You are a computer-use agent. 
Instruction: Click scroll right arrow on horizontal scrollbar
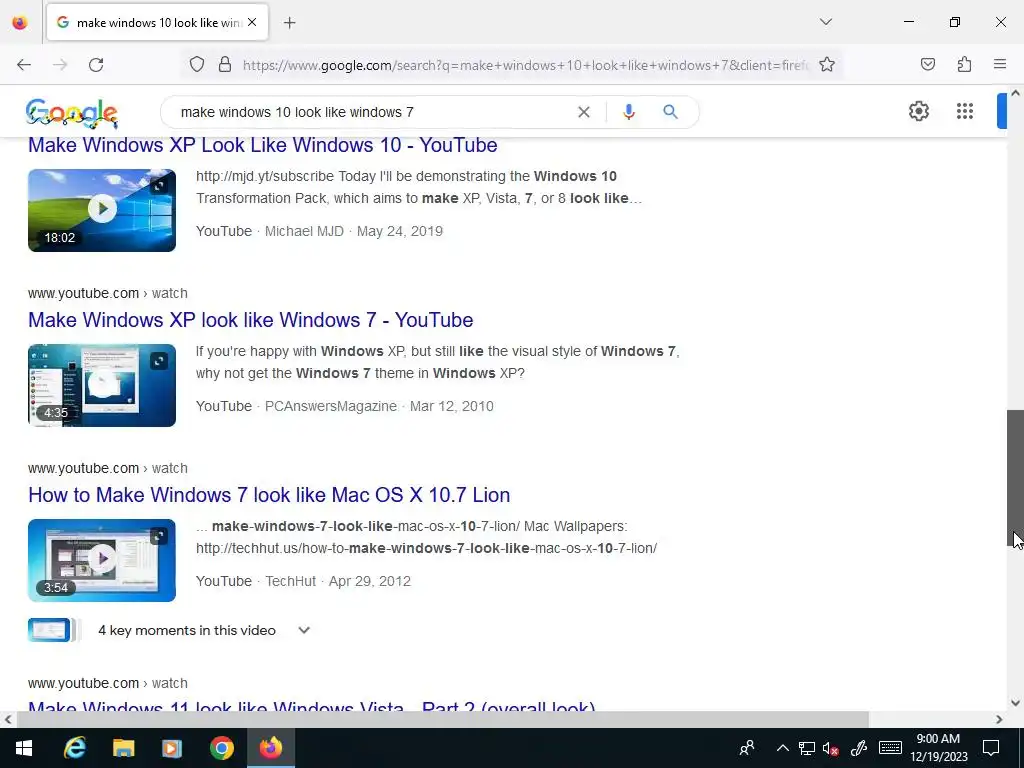click(999, 719)
